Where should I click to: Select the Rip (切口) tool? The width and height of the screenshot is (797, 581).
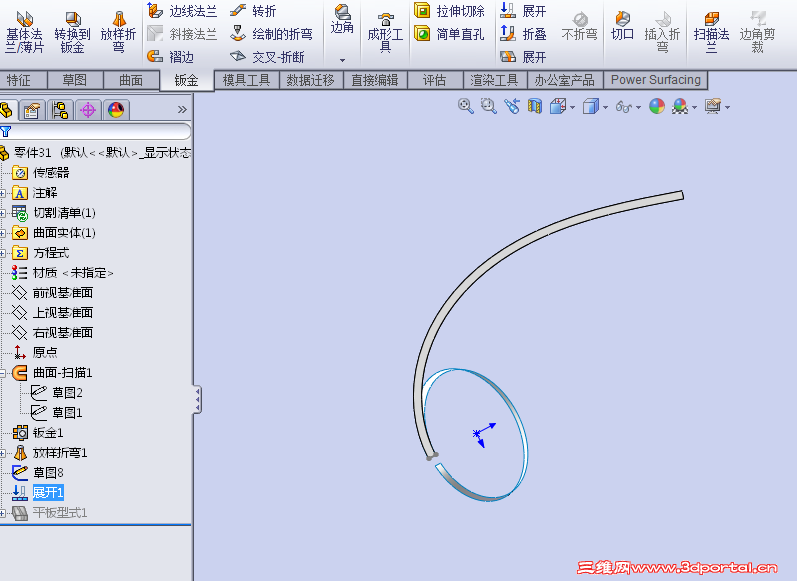tap(622, 27)
